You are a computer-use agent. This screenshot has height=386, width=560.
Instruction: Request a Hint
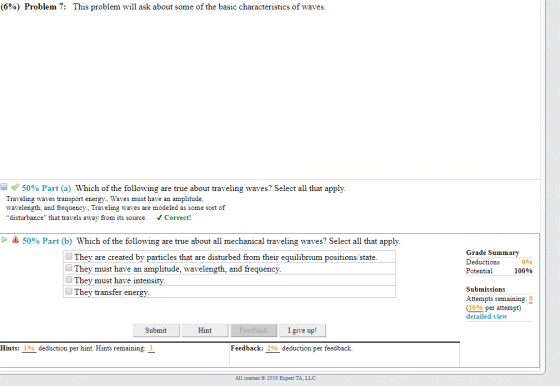pos(205,330)
